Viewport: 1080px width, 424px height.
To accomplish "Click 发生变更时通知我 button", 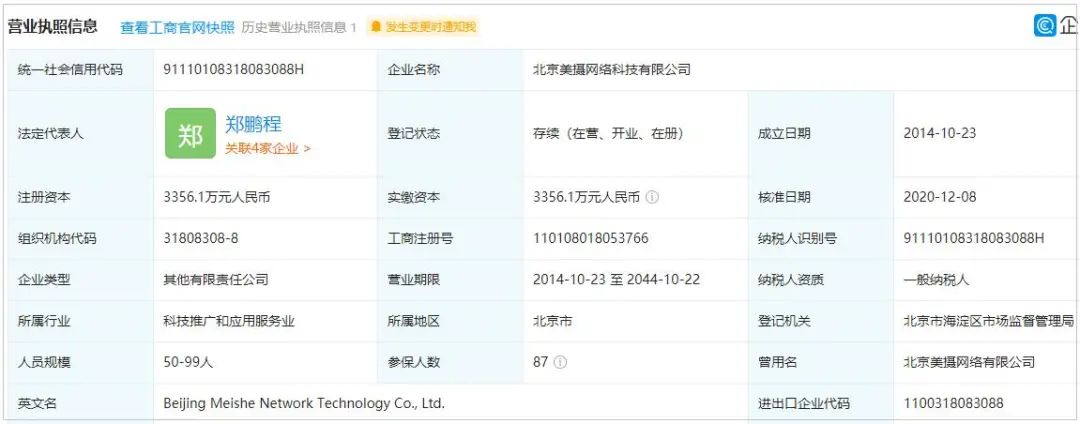I will (422, 27).
